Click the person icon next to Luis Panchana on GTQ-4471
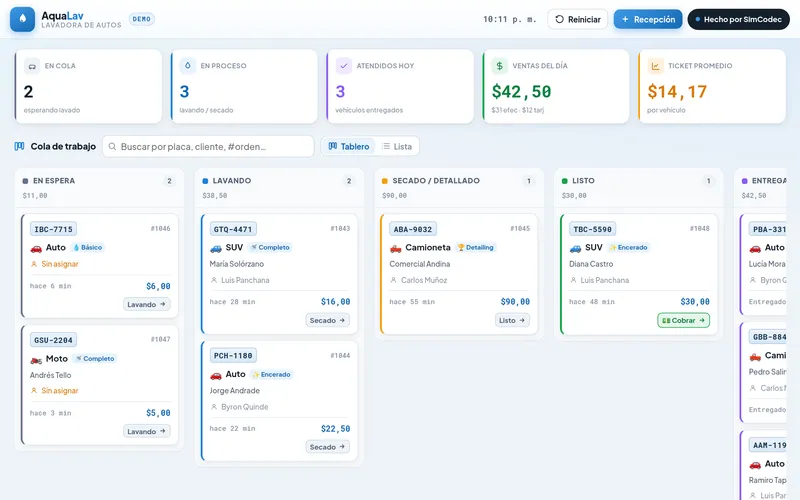 click(214, 280)
